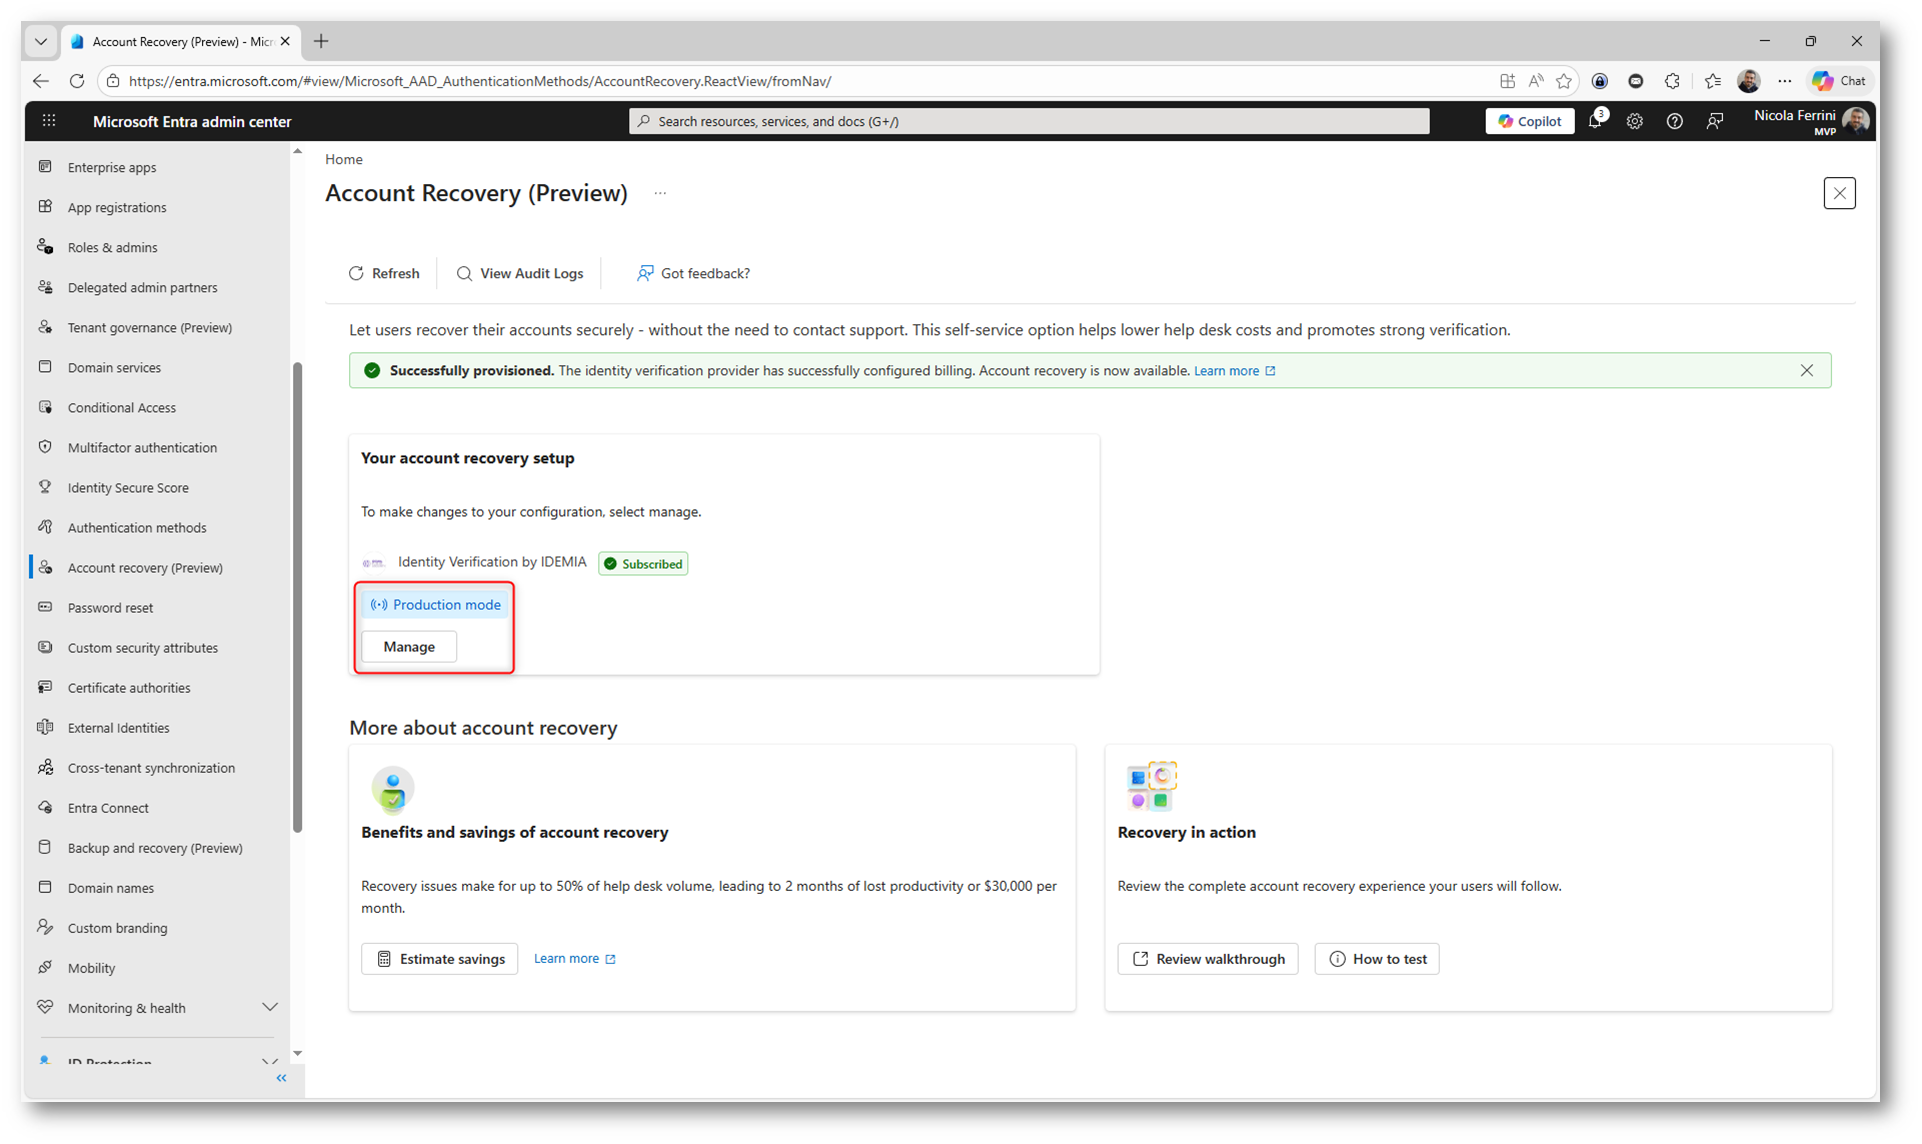Click the Search resources input field
Image resolution: width=1922 pixels, height=1144 pixels.
(1030, 121)
